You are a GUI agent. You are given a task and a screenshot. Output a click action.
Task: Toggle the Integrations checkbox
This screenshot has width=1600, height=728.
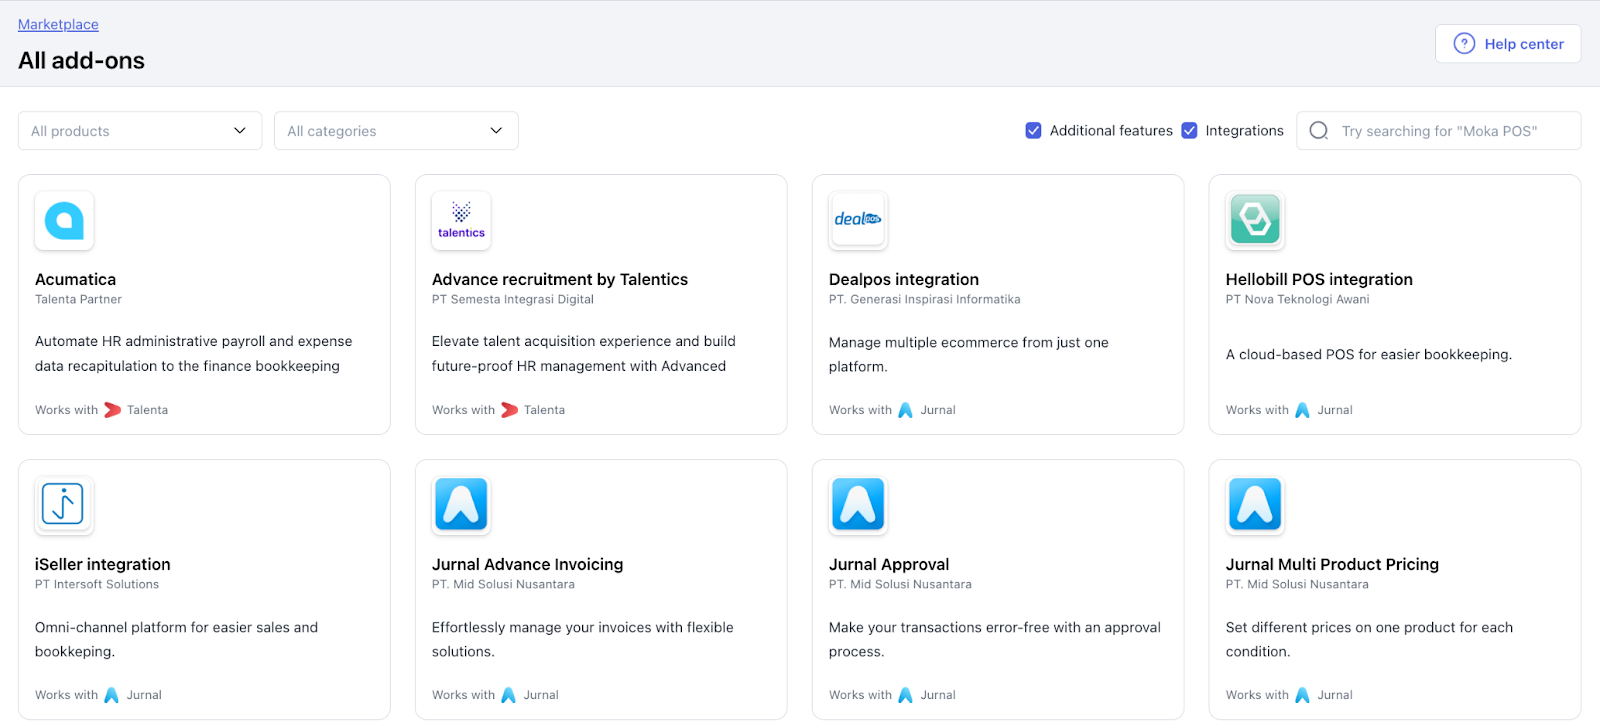pyautogui.click(x=1190, y=131)
